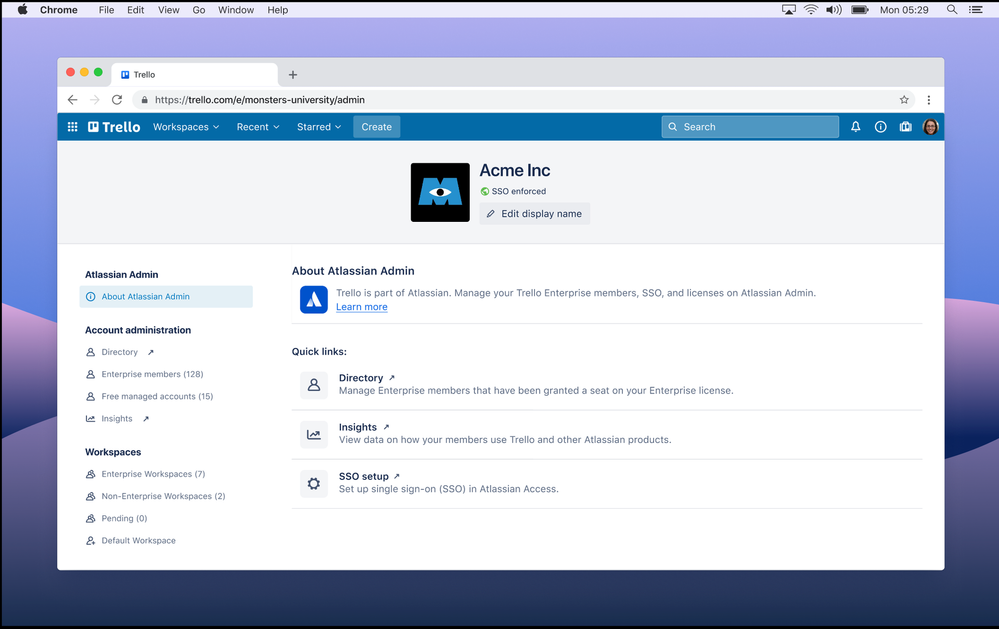Click the AirPlay display icon in menu bar
This screenshot has width=999, height=629.
[x=789, y=10]
